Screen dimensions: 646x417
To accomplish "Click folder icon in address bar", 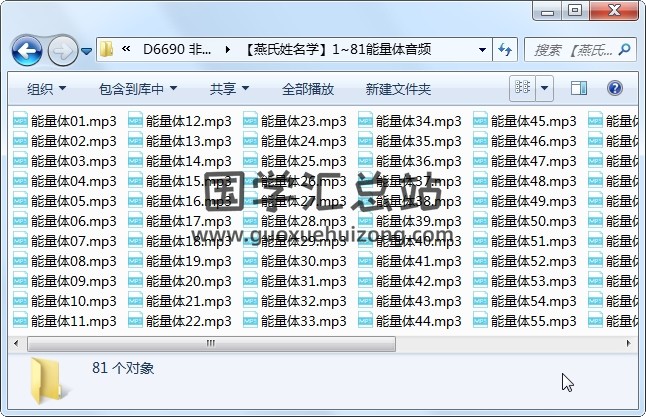I will click(107, 49).
